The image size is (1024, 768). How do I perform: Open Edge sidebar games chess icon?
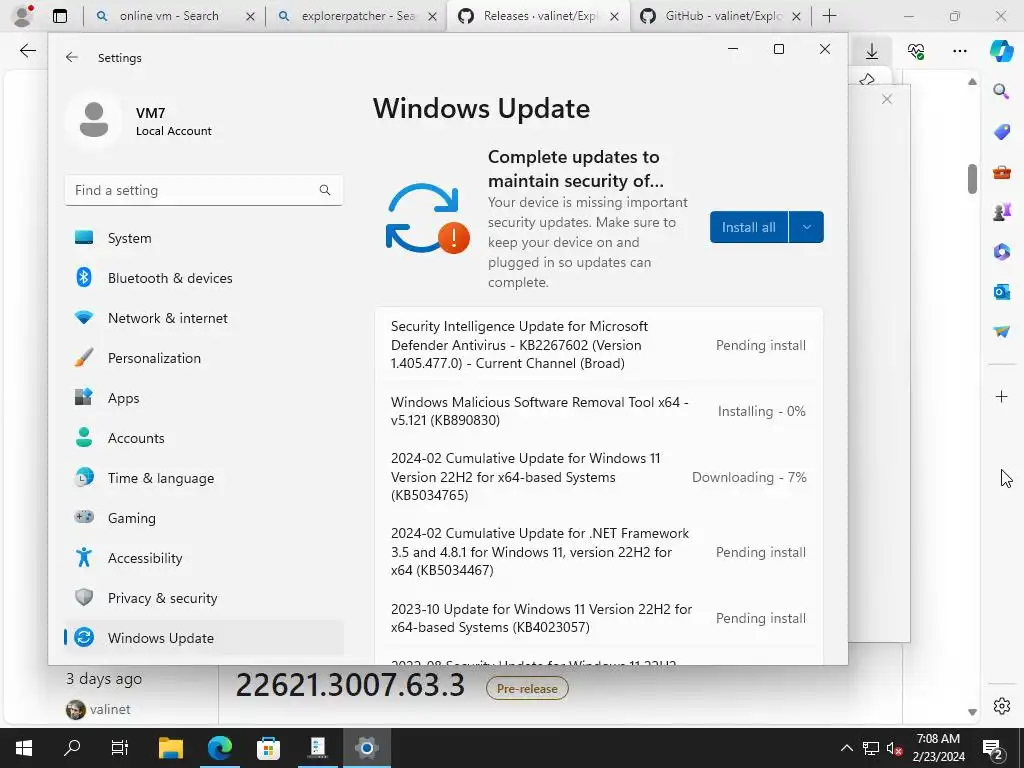(x=1001, y=212)
